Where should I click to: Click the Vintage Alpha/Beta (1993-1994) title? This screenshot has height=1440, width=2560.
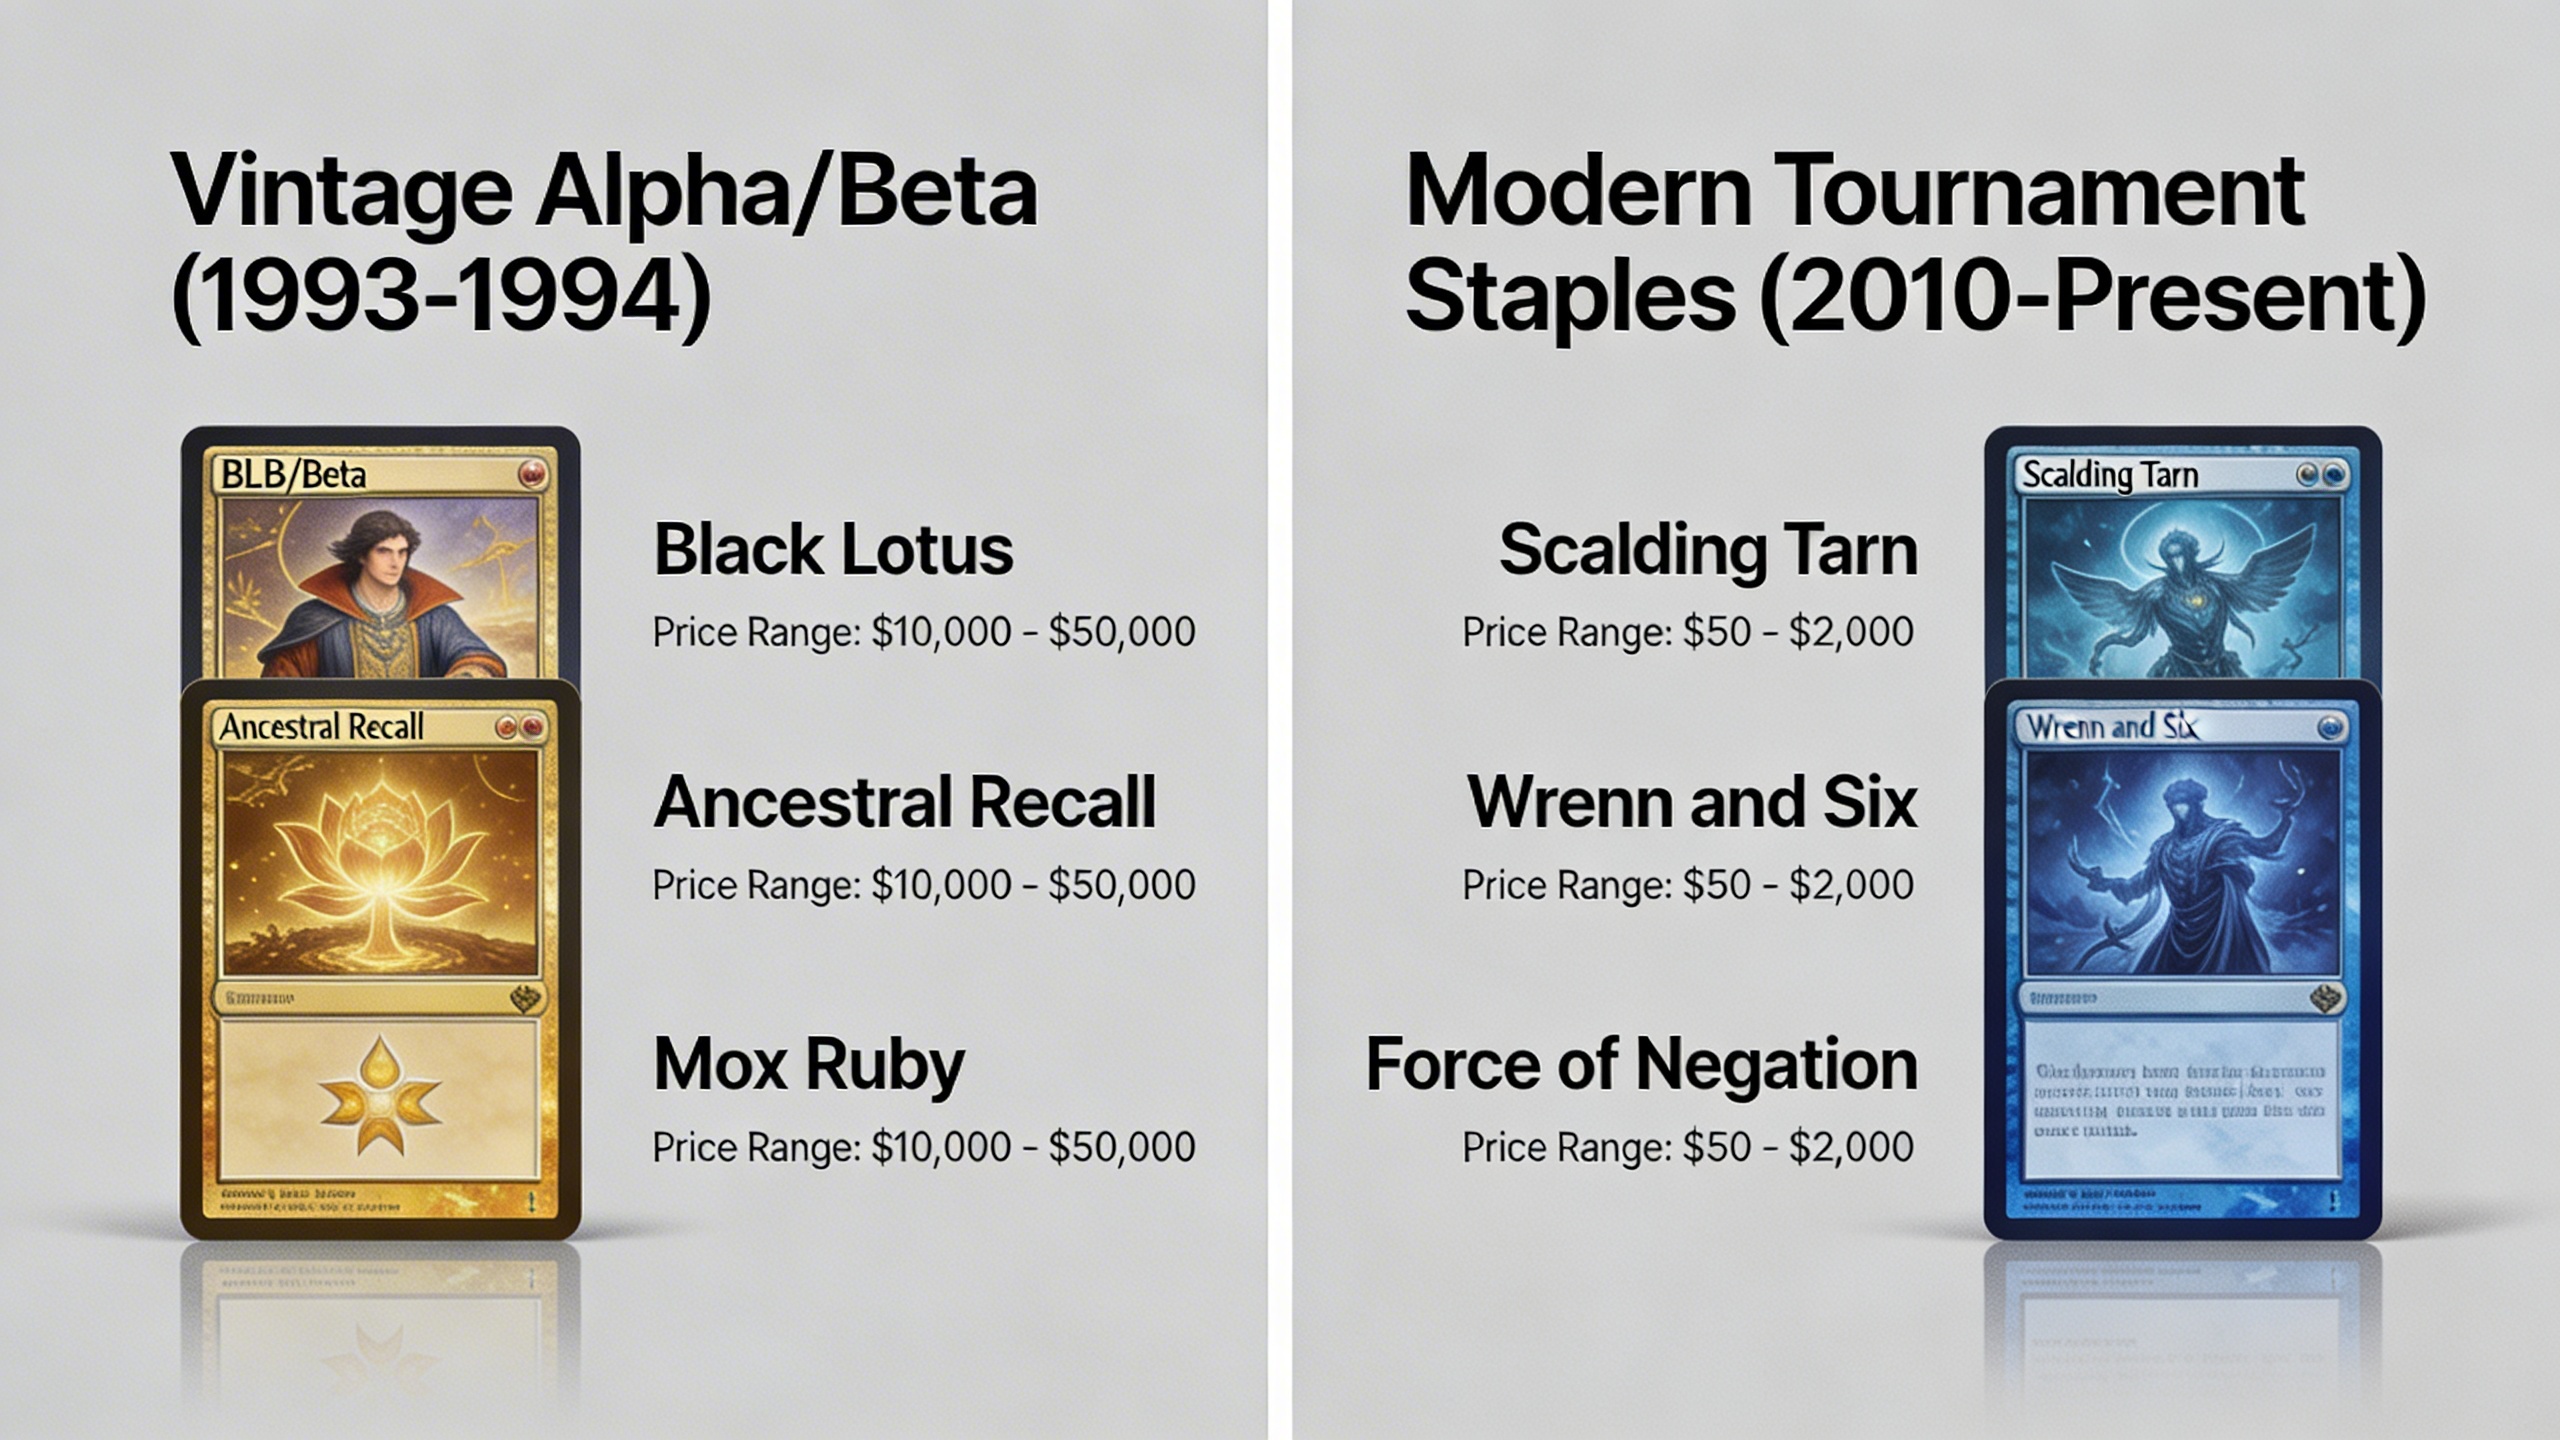tap(604, 243)
